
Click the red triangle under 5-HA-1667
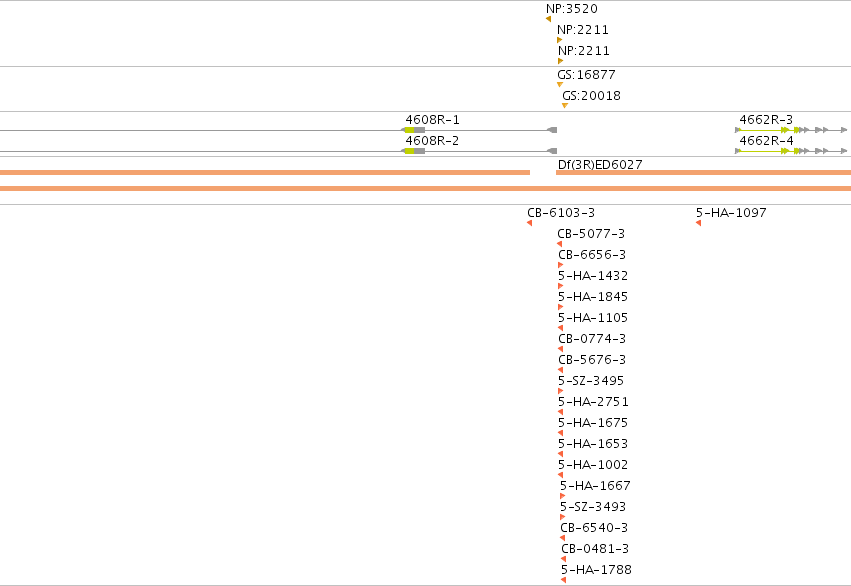click(x=562, y=496)
